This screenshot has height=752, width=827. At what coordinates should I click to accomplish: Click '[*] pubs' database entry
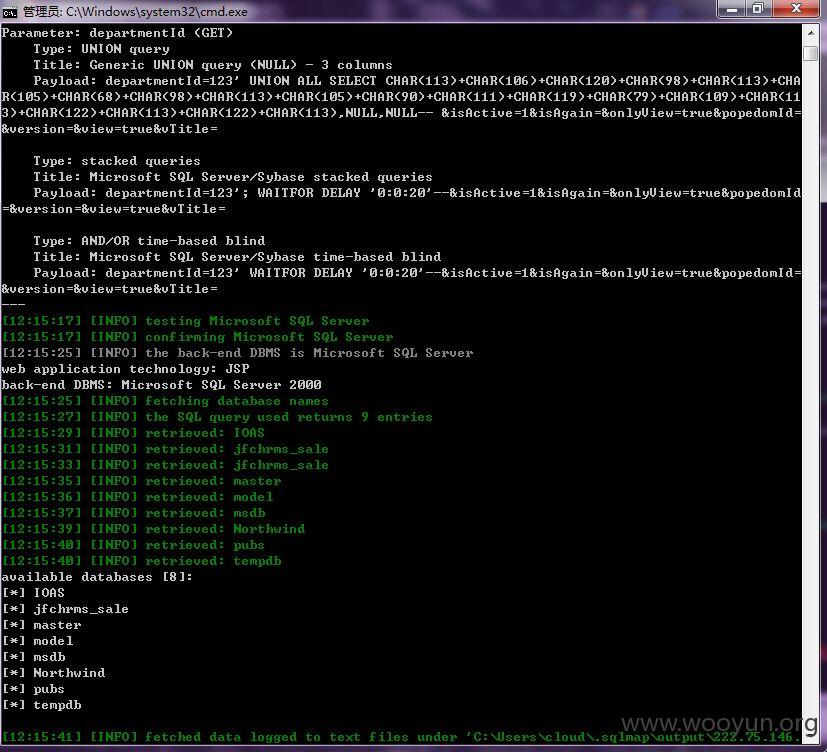[x=33, y=689]
